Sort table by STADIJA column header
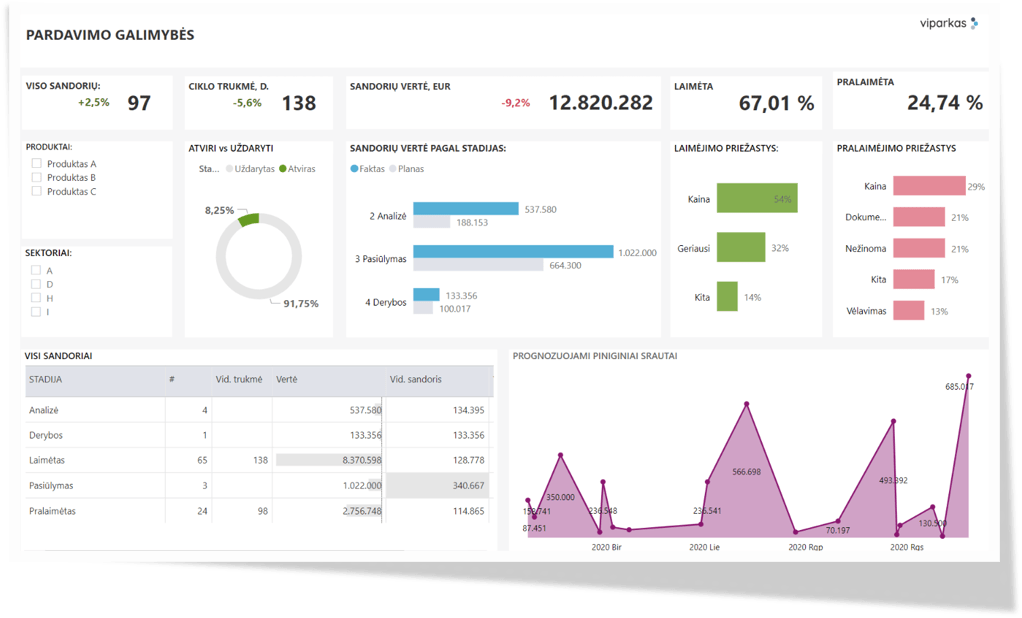Screen dimensions: 1022x618 [x=47, y=380]
